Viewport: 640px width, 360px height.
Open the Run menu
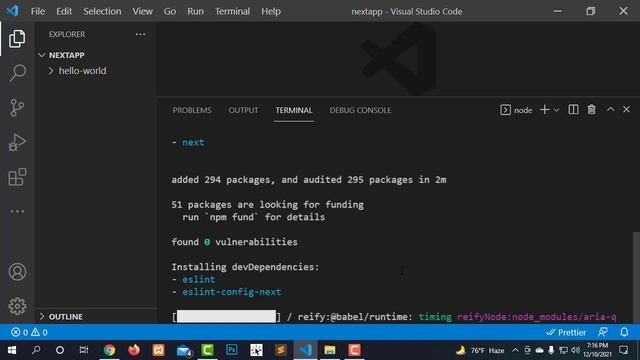[x=195, y=11]
